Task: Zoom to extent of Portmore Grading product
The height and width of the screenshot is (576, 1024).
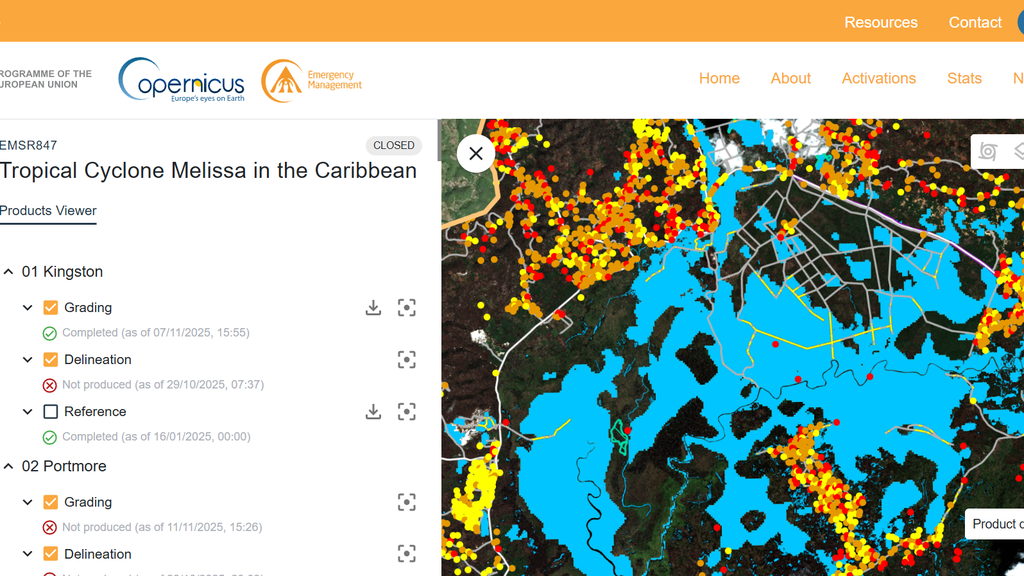Action: pyautogui.click(x=406, y=502)
